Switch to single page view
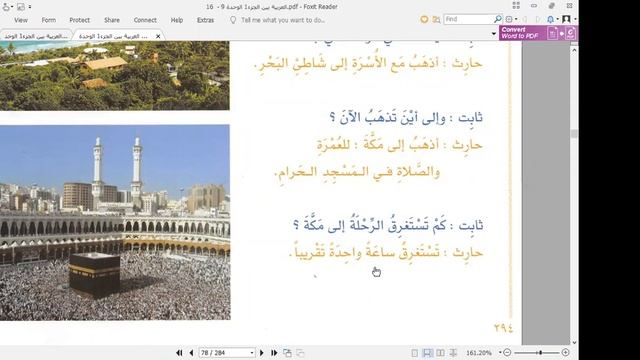Screen dimensions: 640x360 (415, 353)
